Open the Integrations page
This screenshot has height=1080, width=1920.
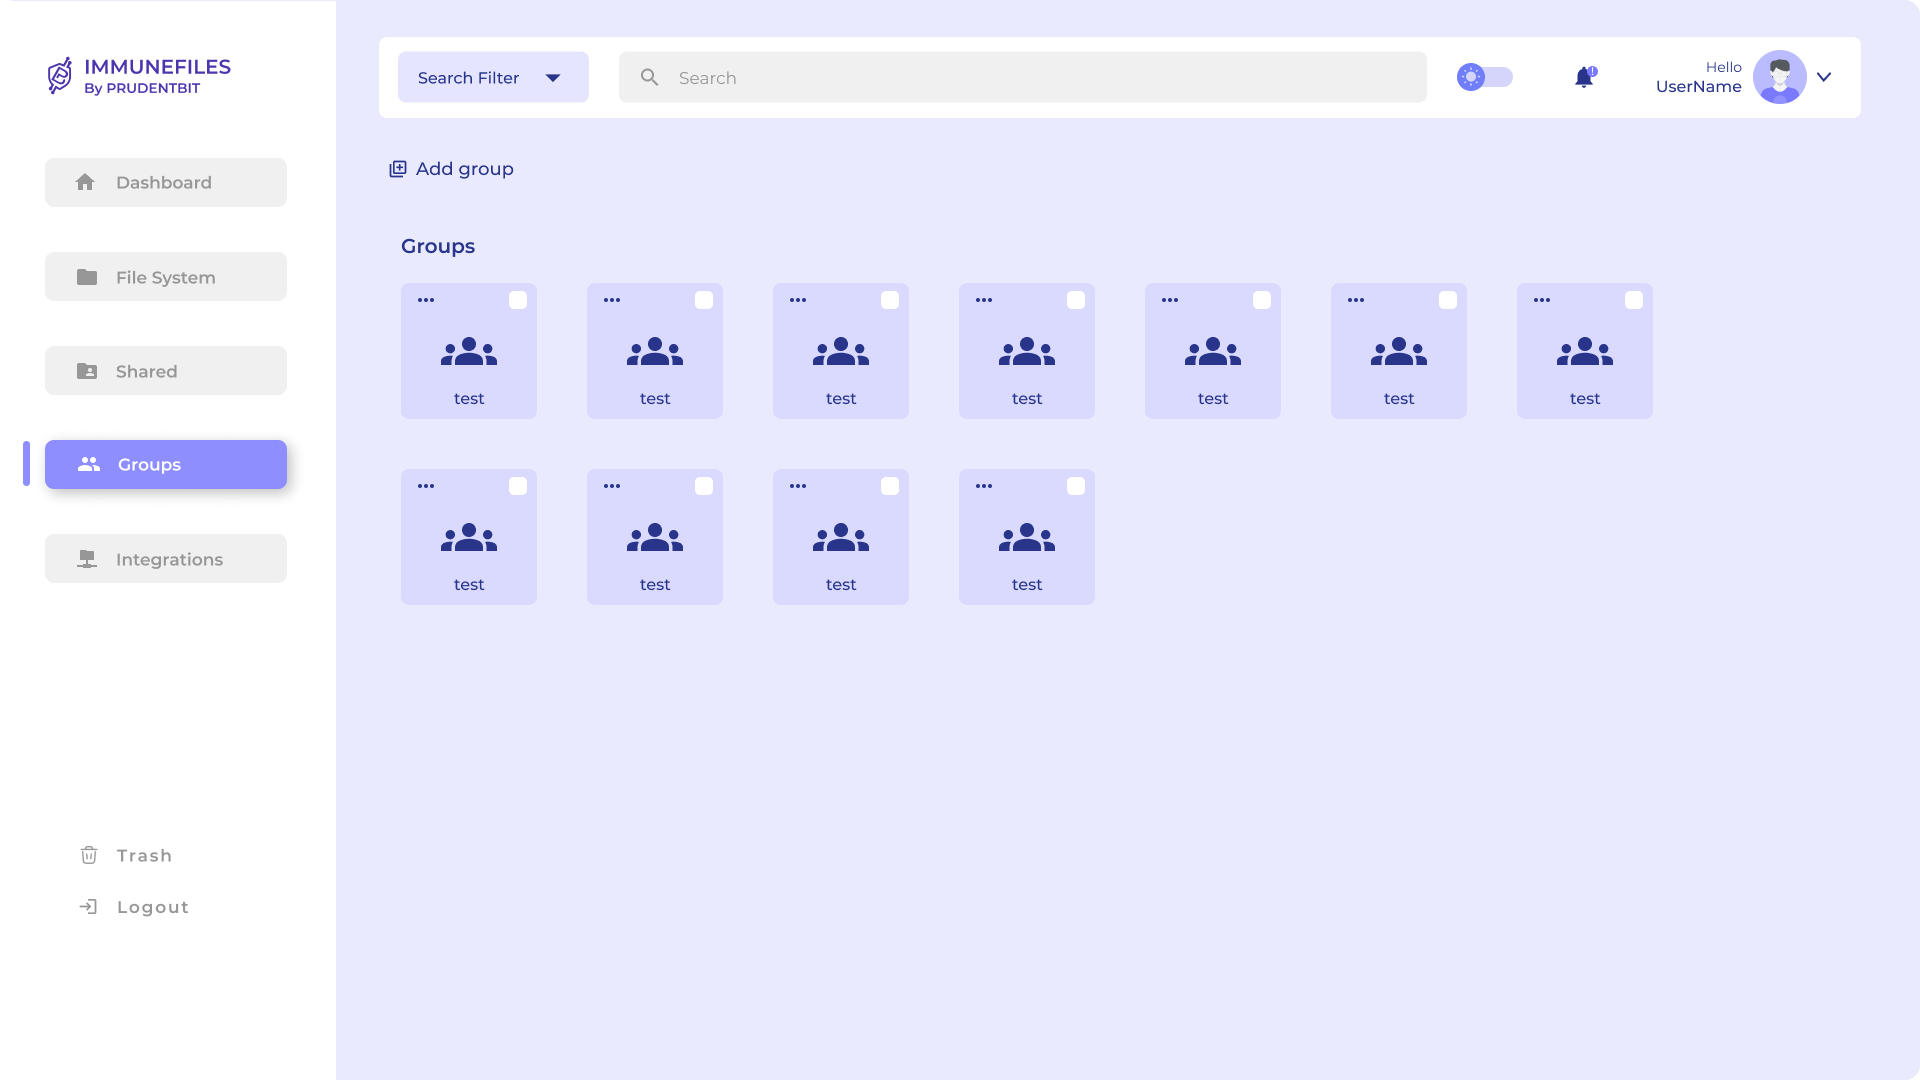[x=166, y=559]
